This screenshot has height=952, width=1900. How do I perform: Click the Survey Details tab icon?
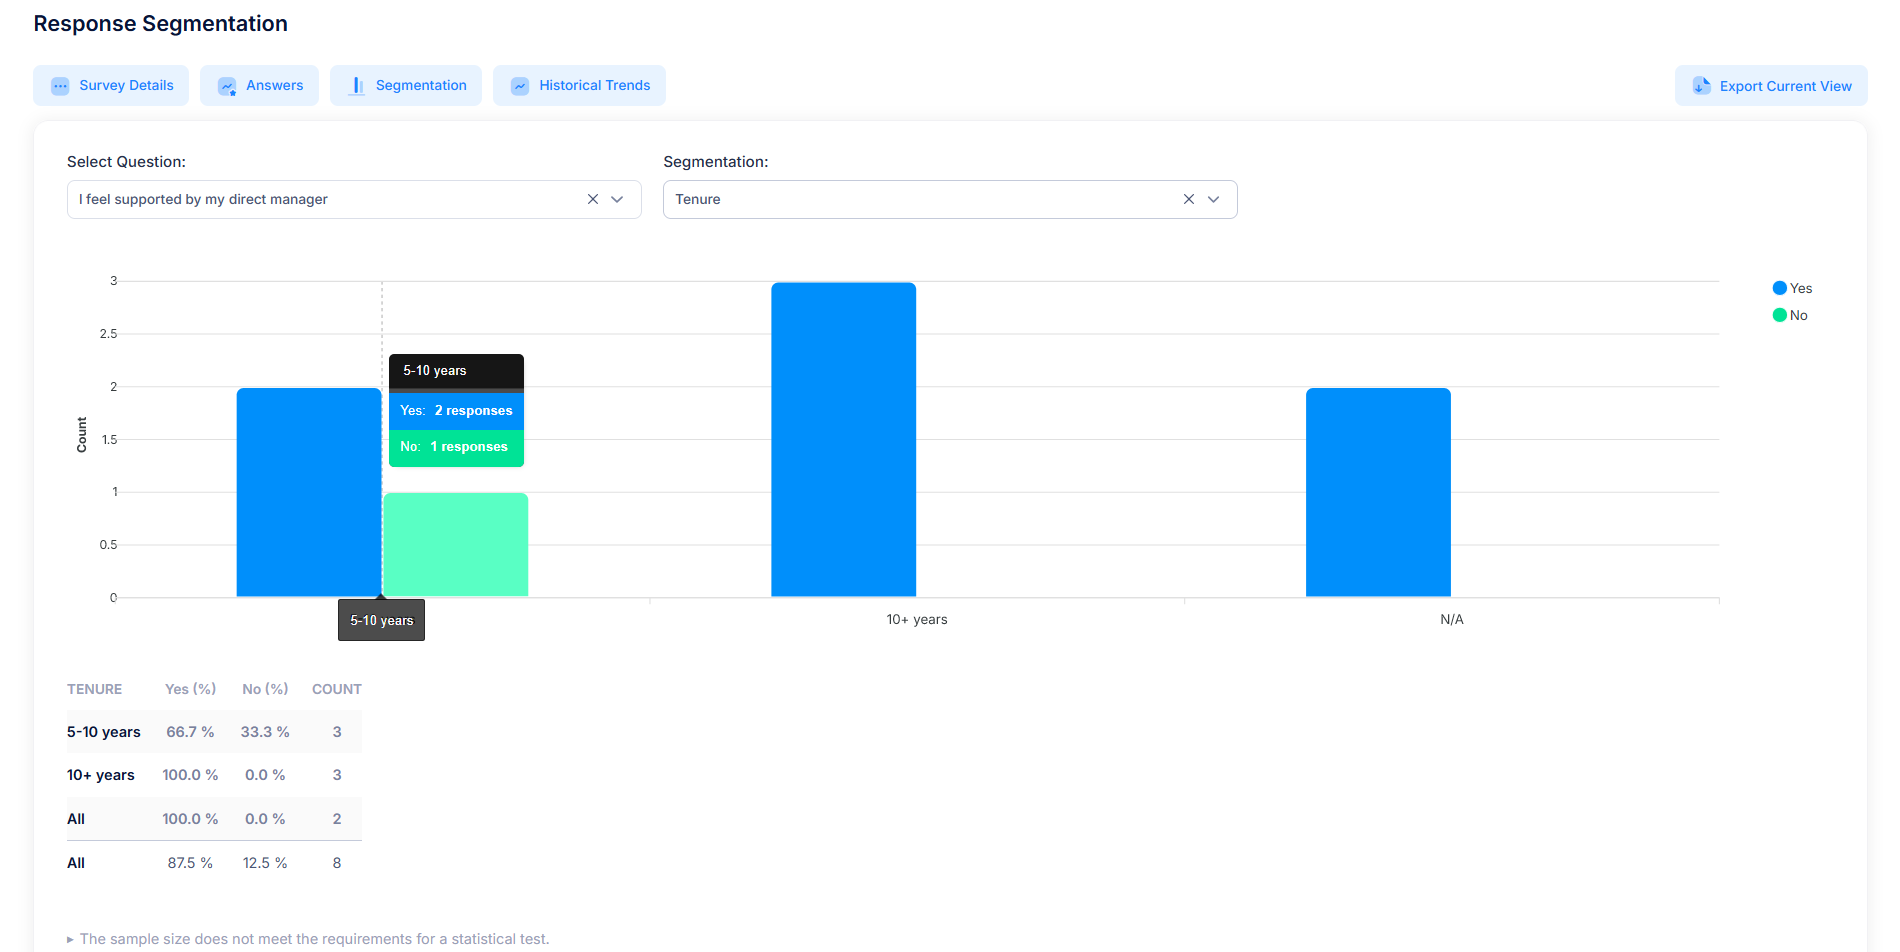60,86
